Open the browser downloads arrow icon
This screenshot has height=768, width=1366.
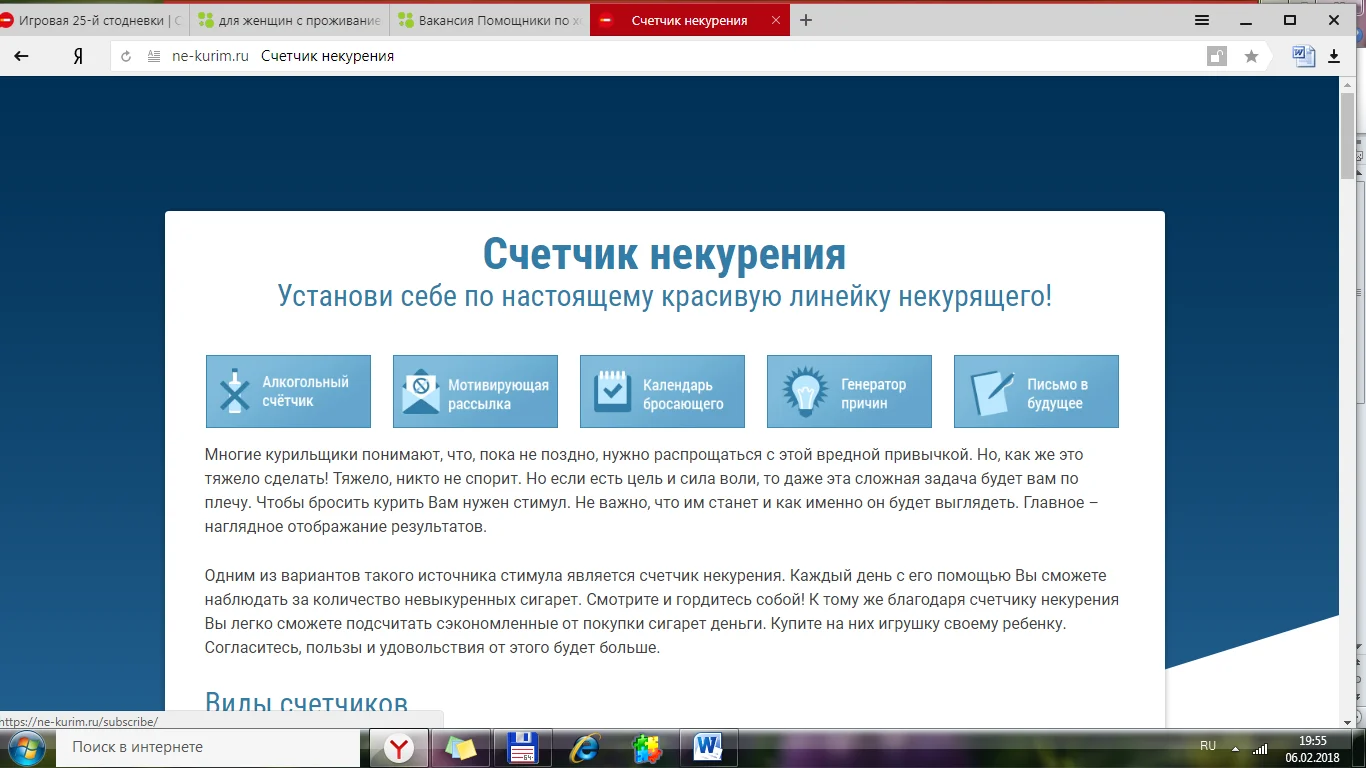(1334, 57)
